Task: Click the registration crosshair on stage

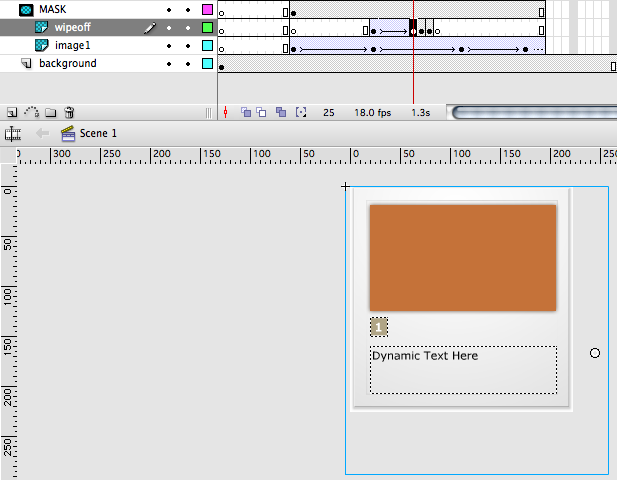Action: pyautogui.click(x=345, y=186)
